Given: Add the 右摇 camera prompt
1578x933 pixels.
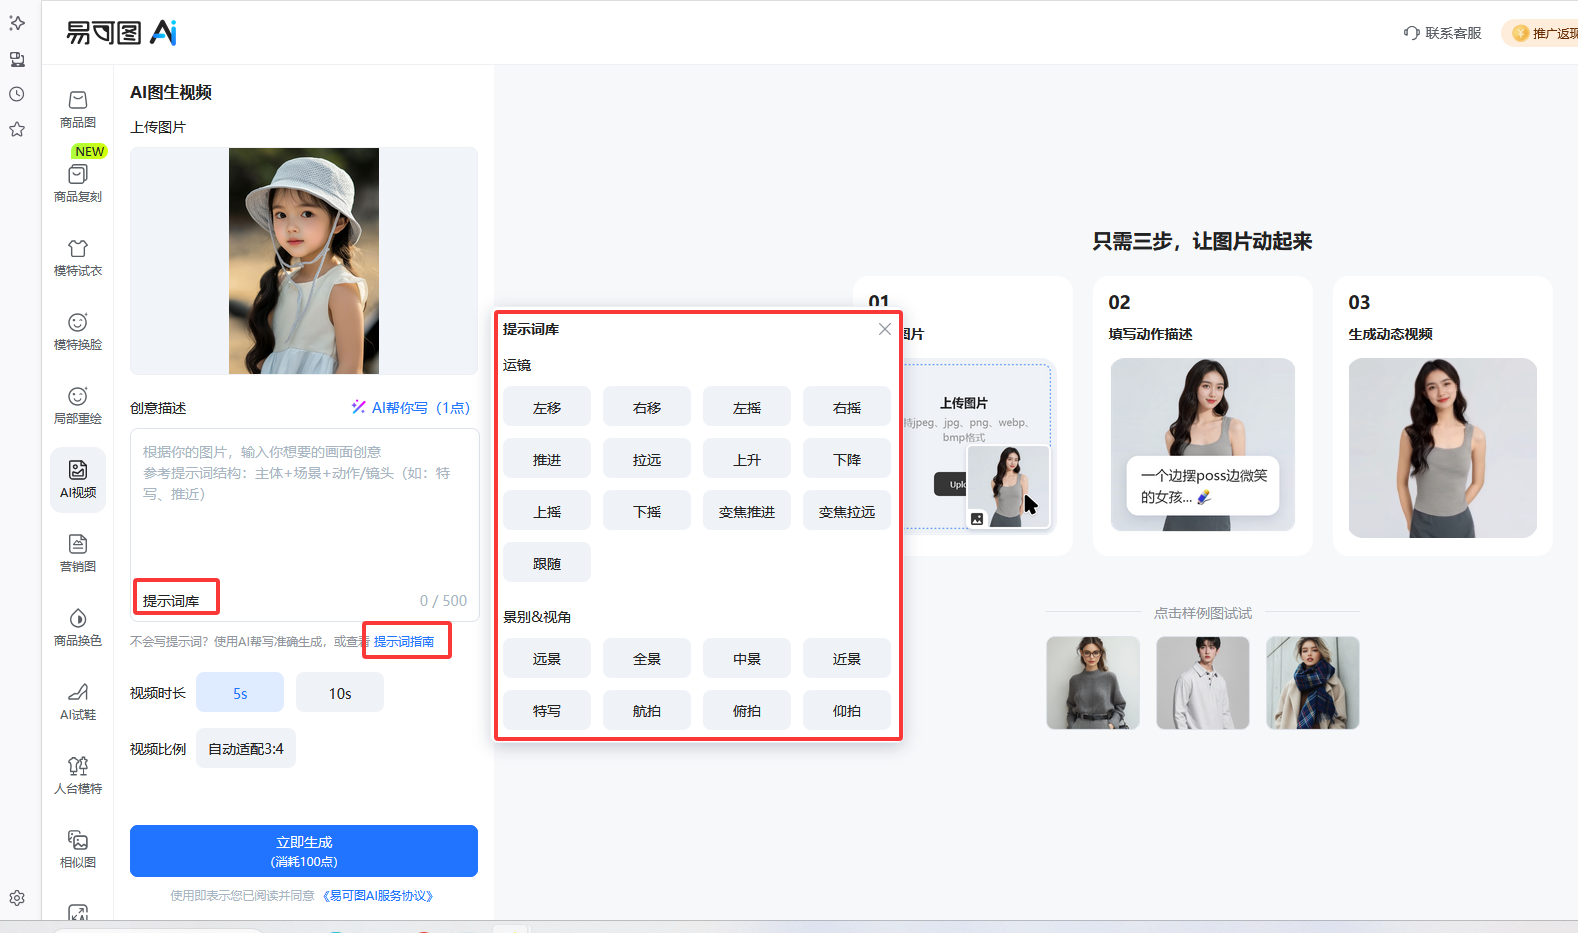Looking at the screenshot, I should [847, 407].
